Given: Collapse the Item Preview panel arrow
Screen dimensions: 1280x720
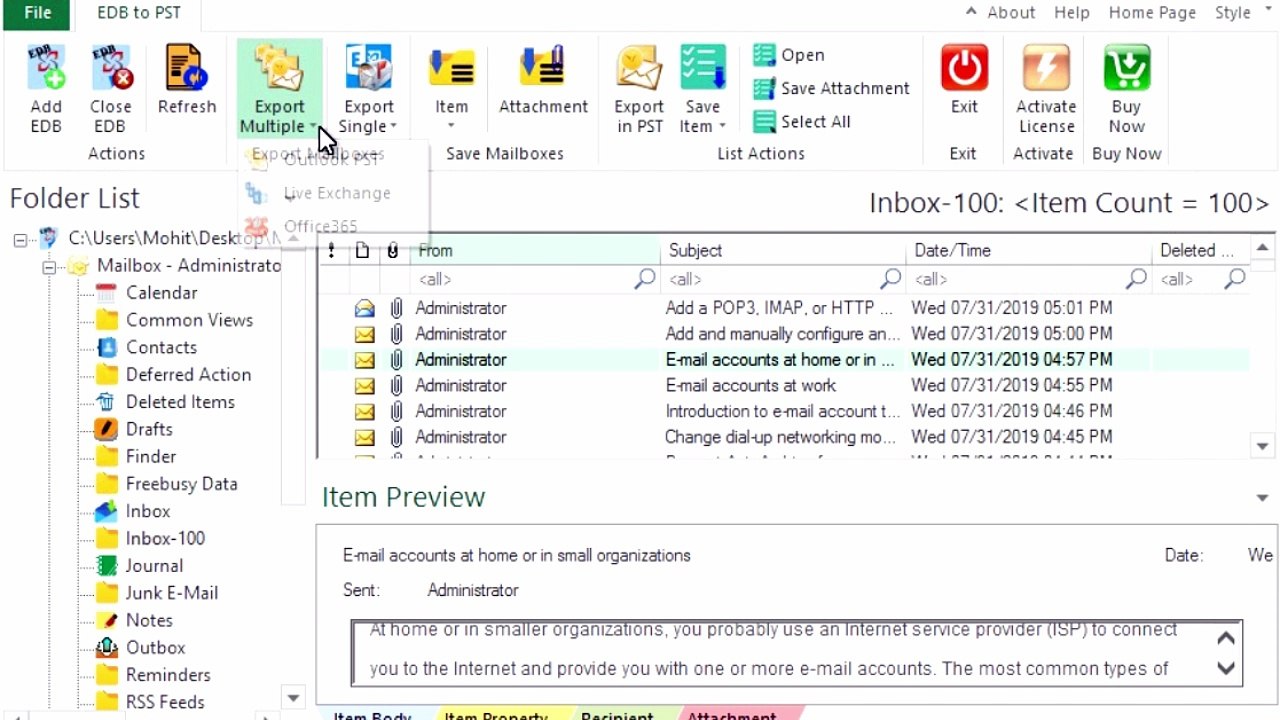Looking at the screenshot, I should pyautogui.click(x=1262, y=498).
